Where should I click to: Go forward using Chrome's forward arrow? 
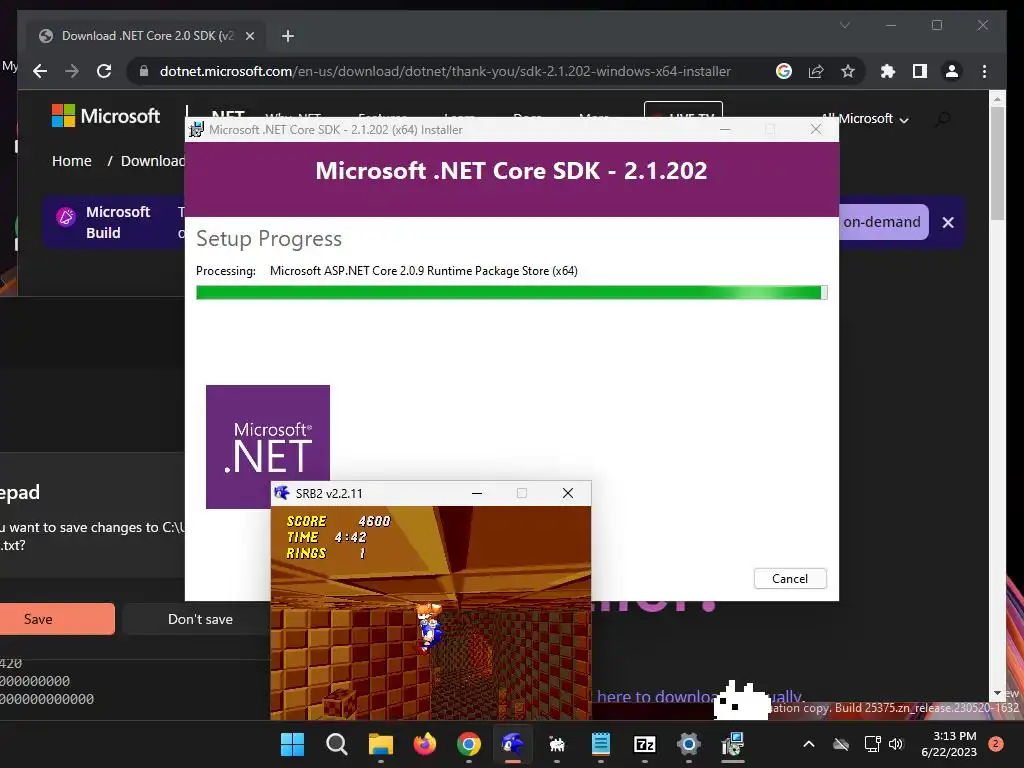click(x=72, y=71)
